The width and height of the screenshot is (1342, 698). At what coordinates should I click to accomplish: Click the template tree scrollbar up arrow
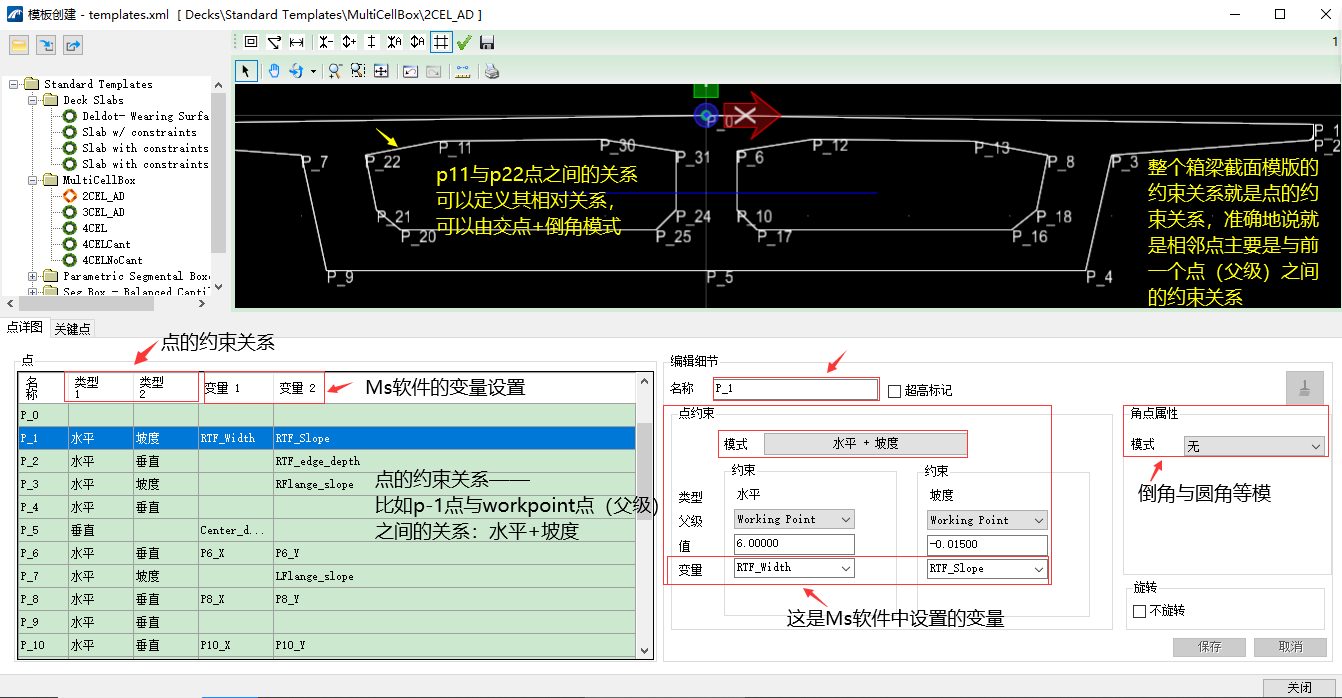pos(218,84)
